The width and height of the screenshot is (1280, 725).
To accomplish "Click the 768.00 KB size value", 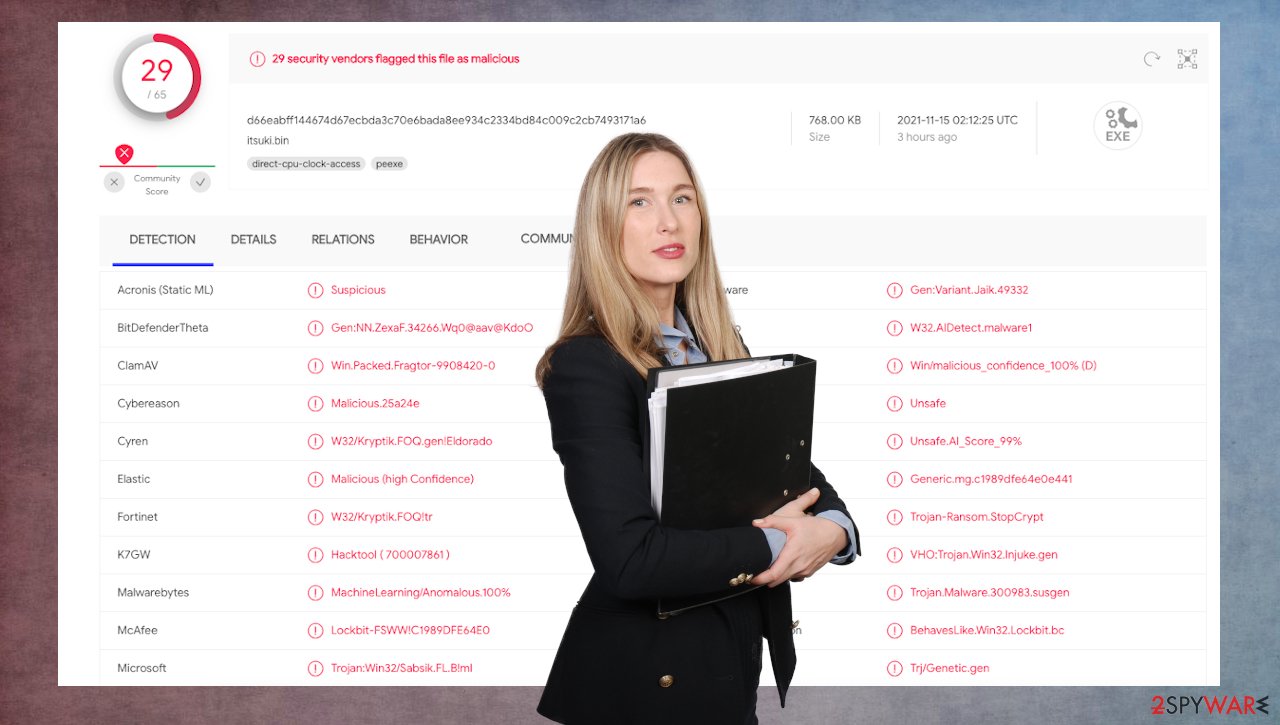I will (835, 120).
